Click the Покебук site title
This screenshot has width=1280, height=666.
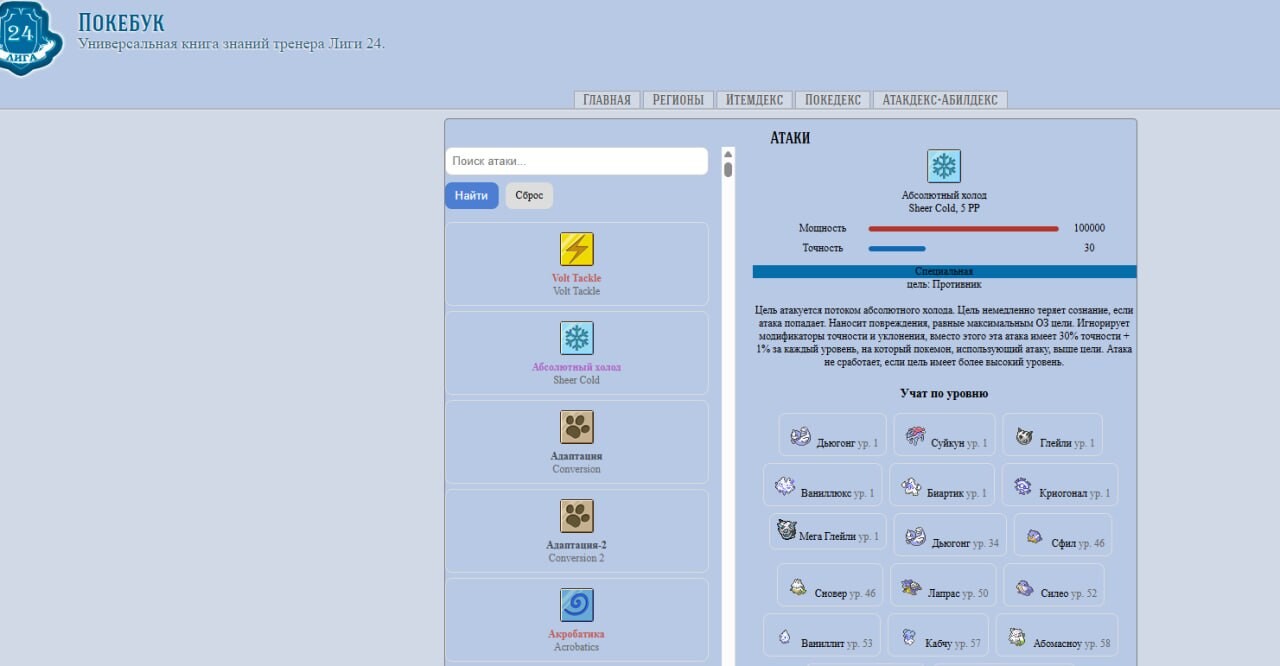tap(121, 22)
